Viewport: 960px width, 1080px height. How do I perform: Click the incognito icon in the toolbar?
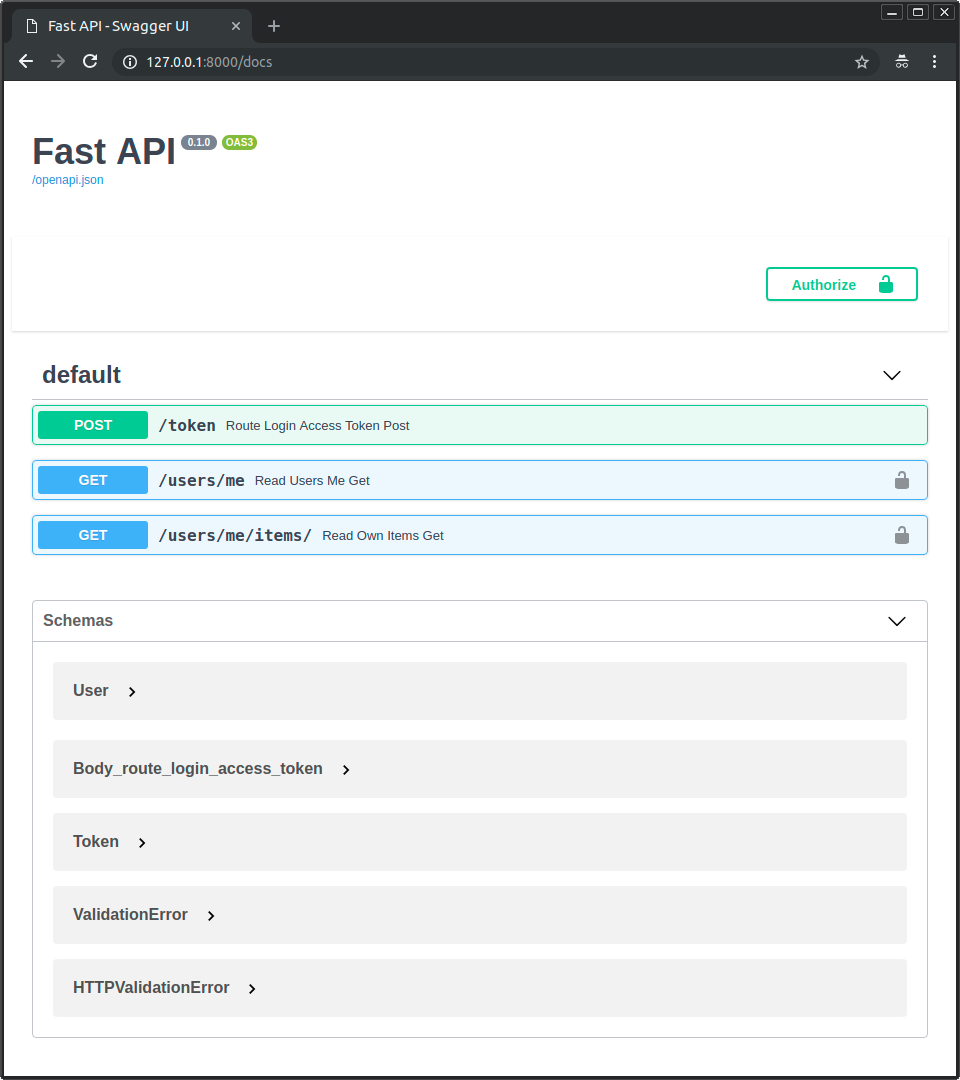901,62
